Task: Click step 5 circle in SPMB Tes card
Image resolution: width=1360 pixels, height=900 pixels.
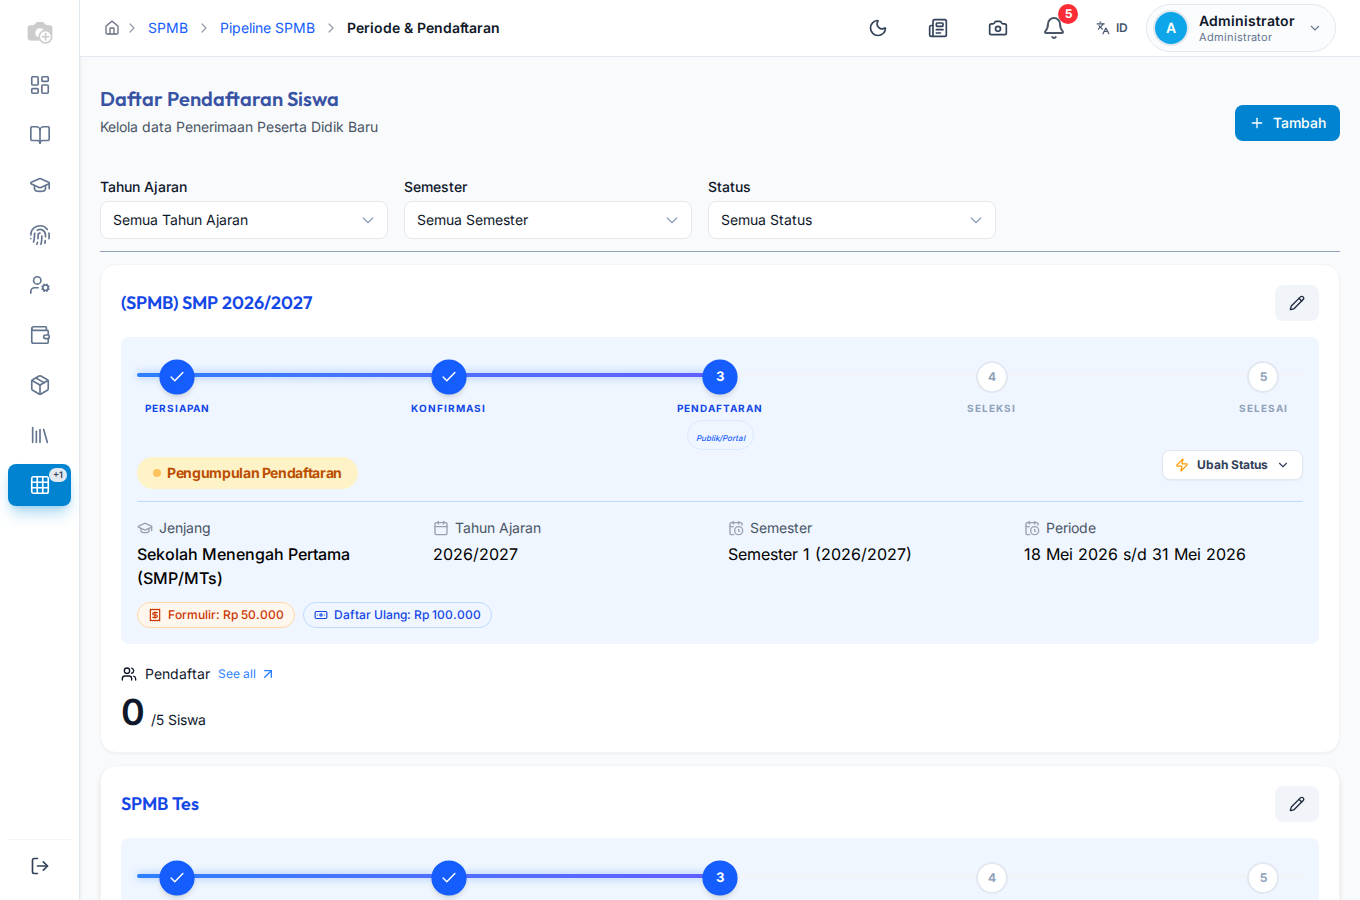Action: coord(1263,878)
